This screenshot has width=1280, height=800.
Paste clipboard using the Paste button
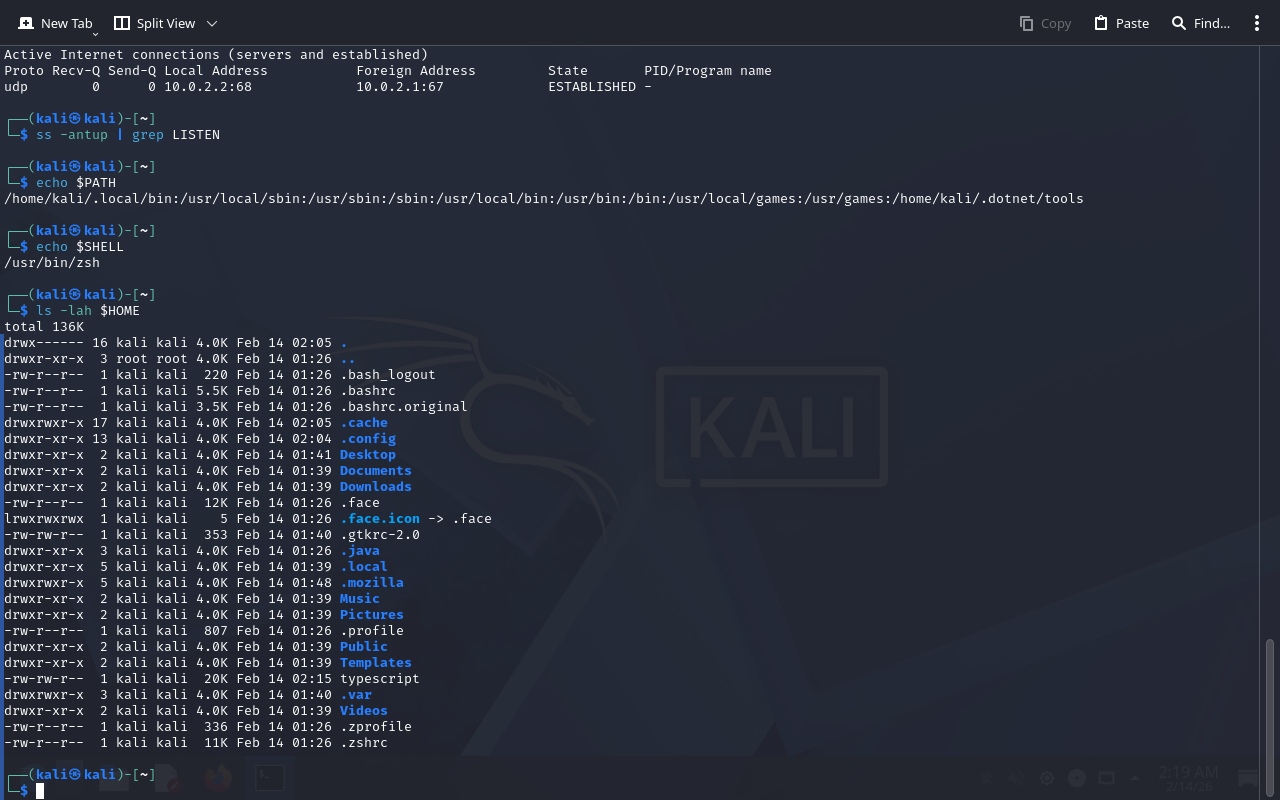[1121, 23]
